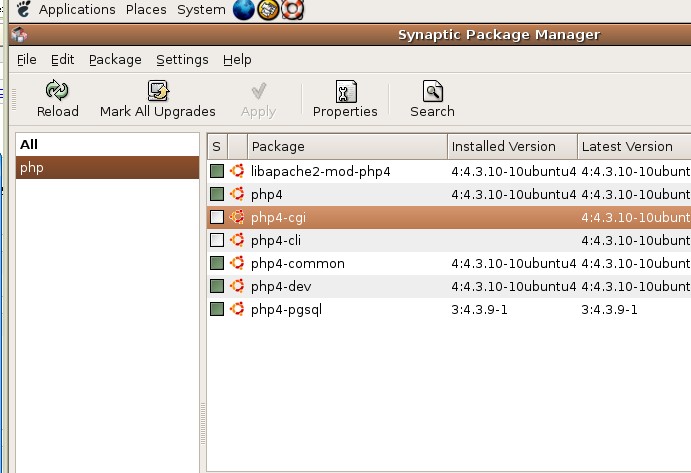
Task: Open the Places menu
Action: click(146, 9)
